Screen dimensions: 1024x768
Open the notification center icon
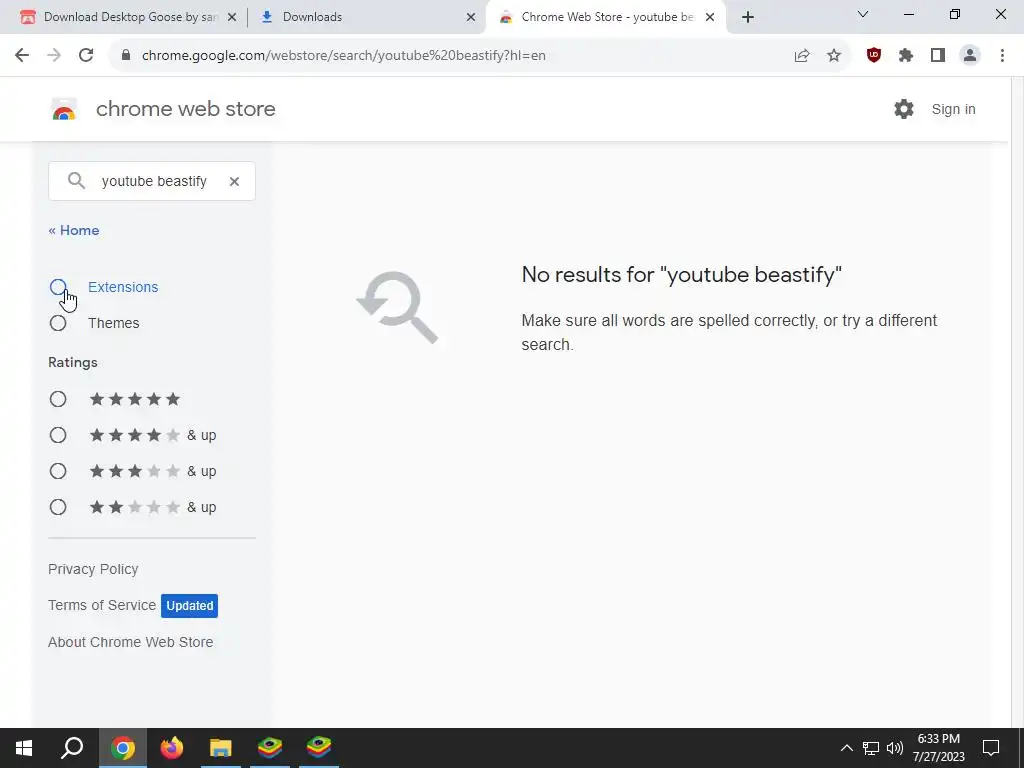point(991,748)
